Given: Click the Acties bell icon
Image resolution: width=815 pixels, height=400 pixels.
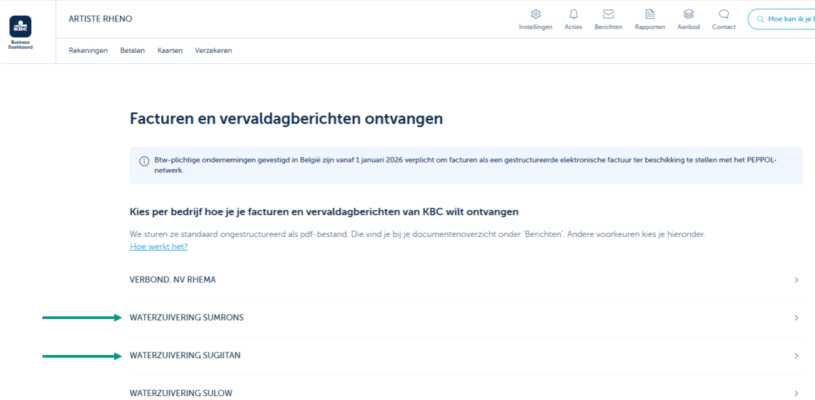Looking at the screenshot, I should [573, 14].
